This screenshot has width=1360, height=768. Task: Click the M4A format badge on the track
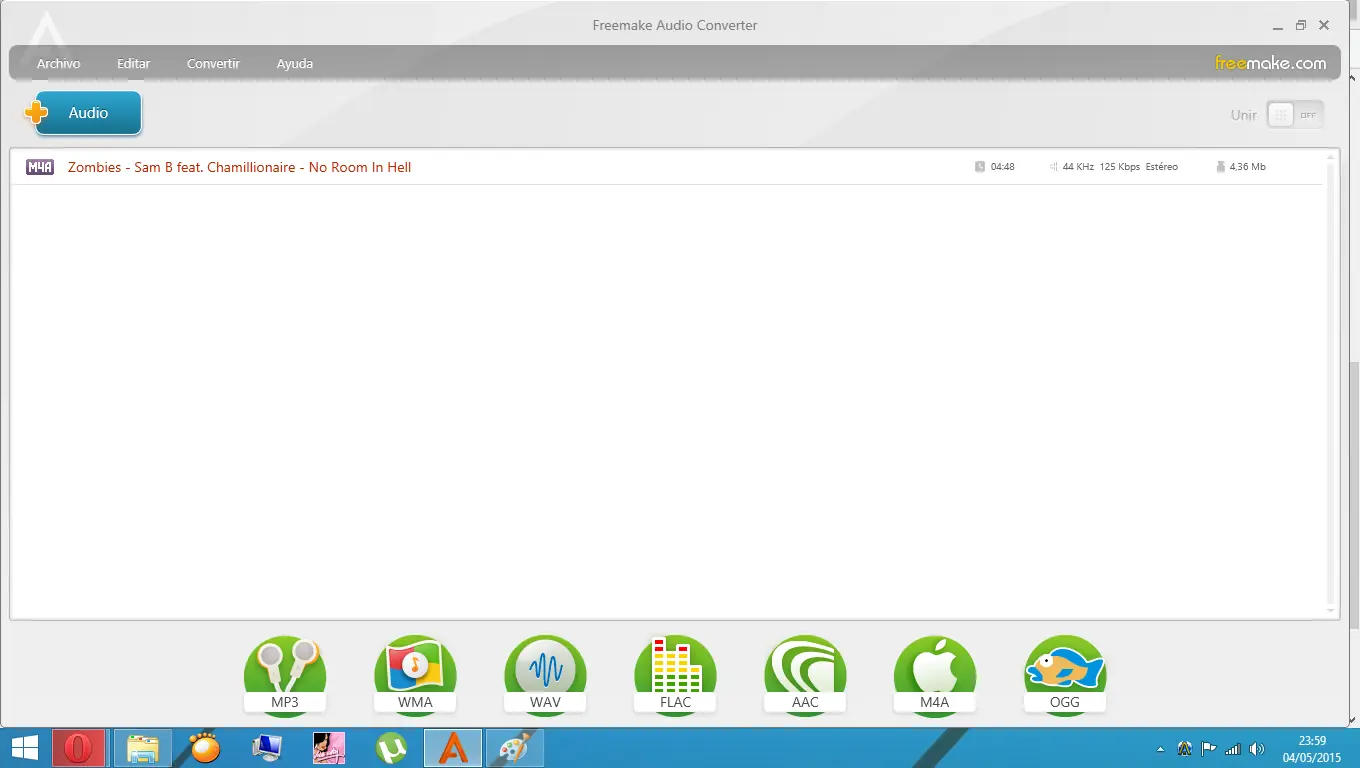coord(40,167)
